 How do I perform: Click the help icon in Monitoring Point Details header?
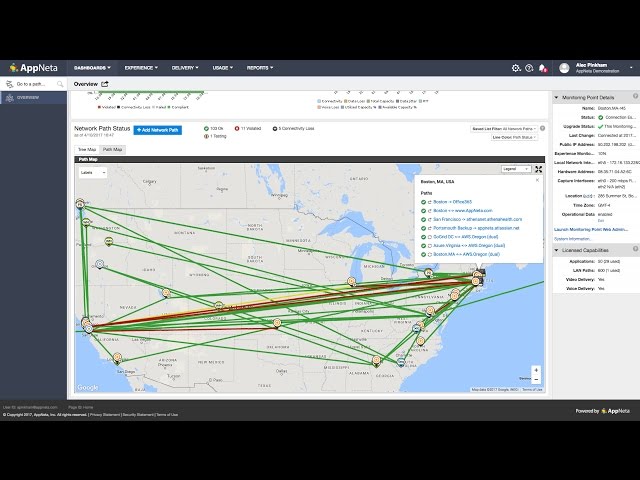click(636, 96)
